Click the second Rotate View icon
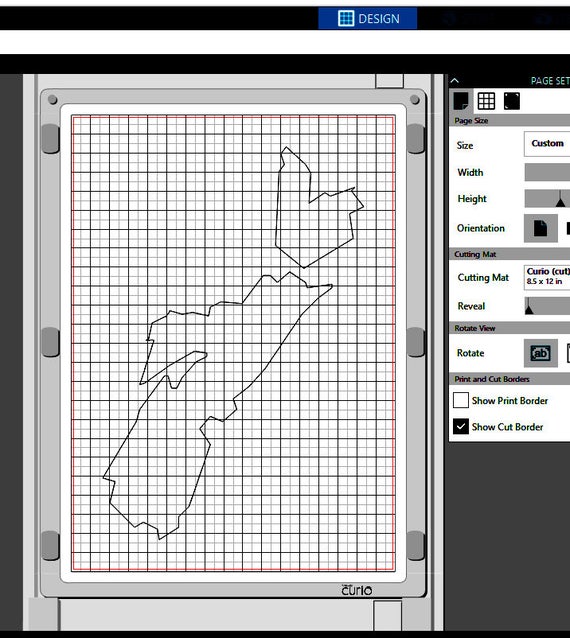570x638 pixels. click(x=568, y=353)
